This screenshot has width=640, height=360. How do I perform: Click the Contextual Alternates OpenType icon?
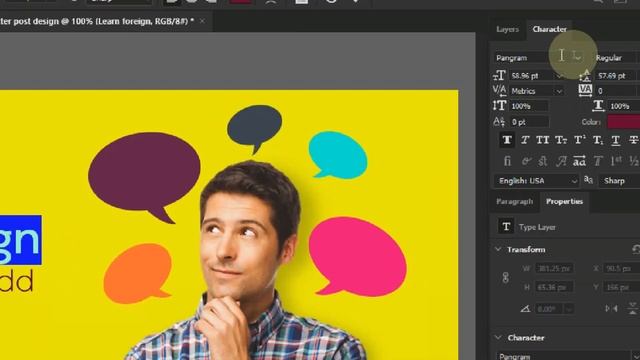pyautogui.click(x=526, y=161)
